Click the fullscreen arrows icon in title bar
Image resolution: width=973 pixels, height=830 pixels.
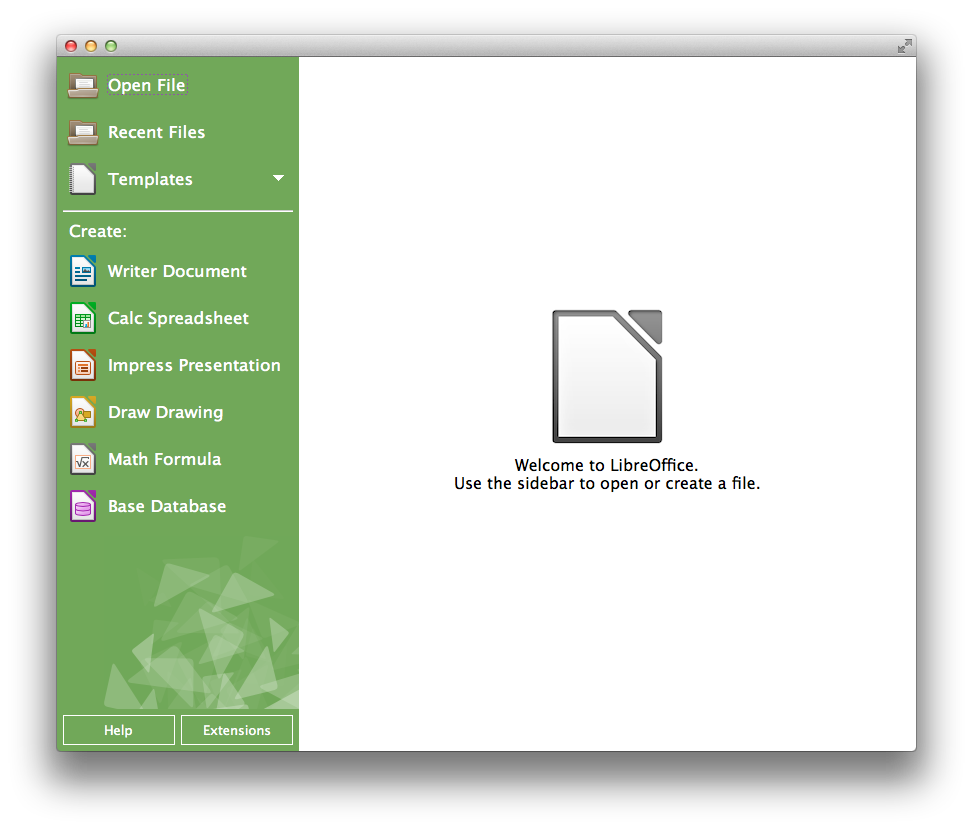click(905, 46)
